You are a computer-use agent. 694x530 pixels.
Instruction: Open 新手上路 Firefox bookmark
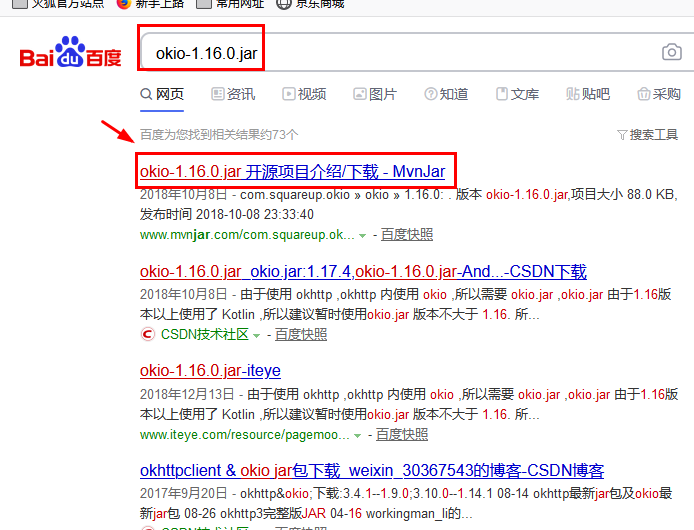coord(150,4)
